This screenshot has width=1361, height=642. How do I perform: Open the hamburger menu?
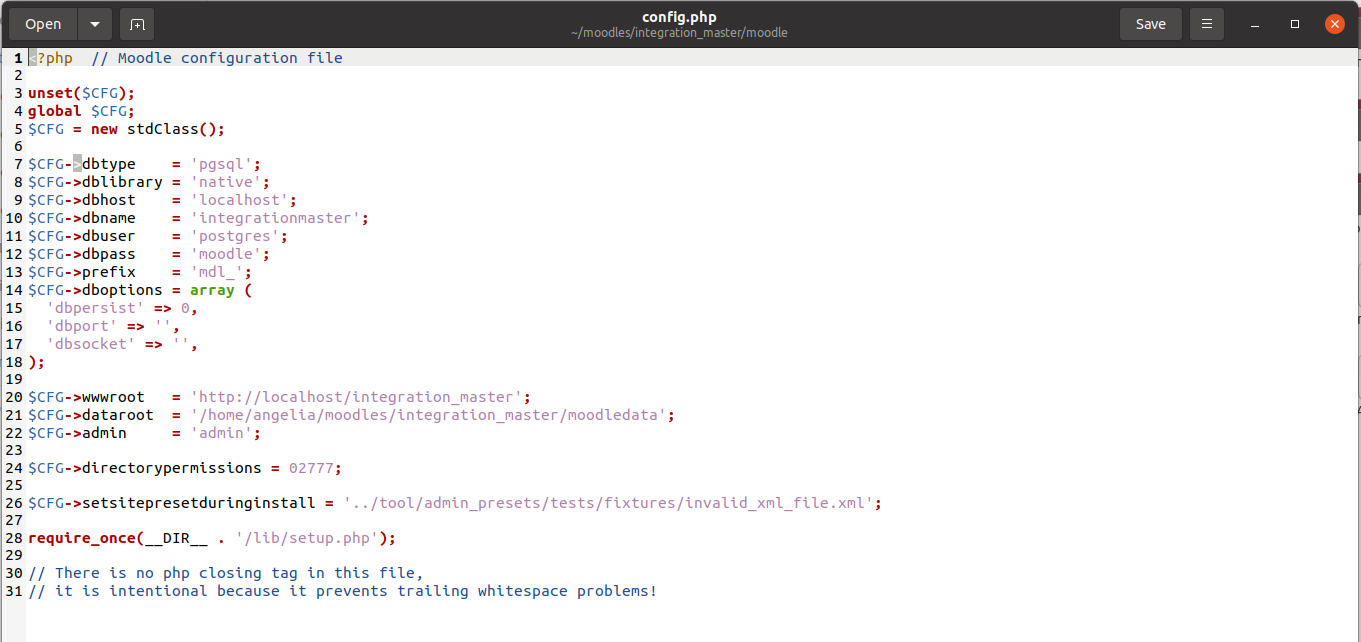[1207, 24]
